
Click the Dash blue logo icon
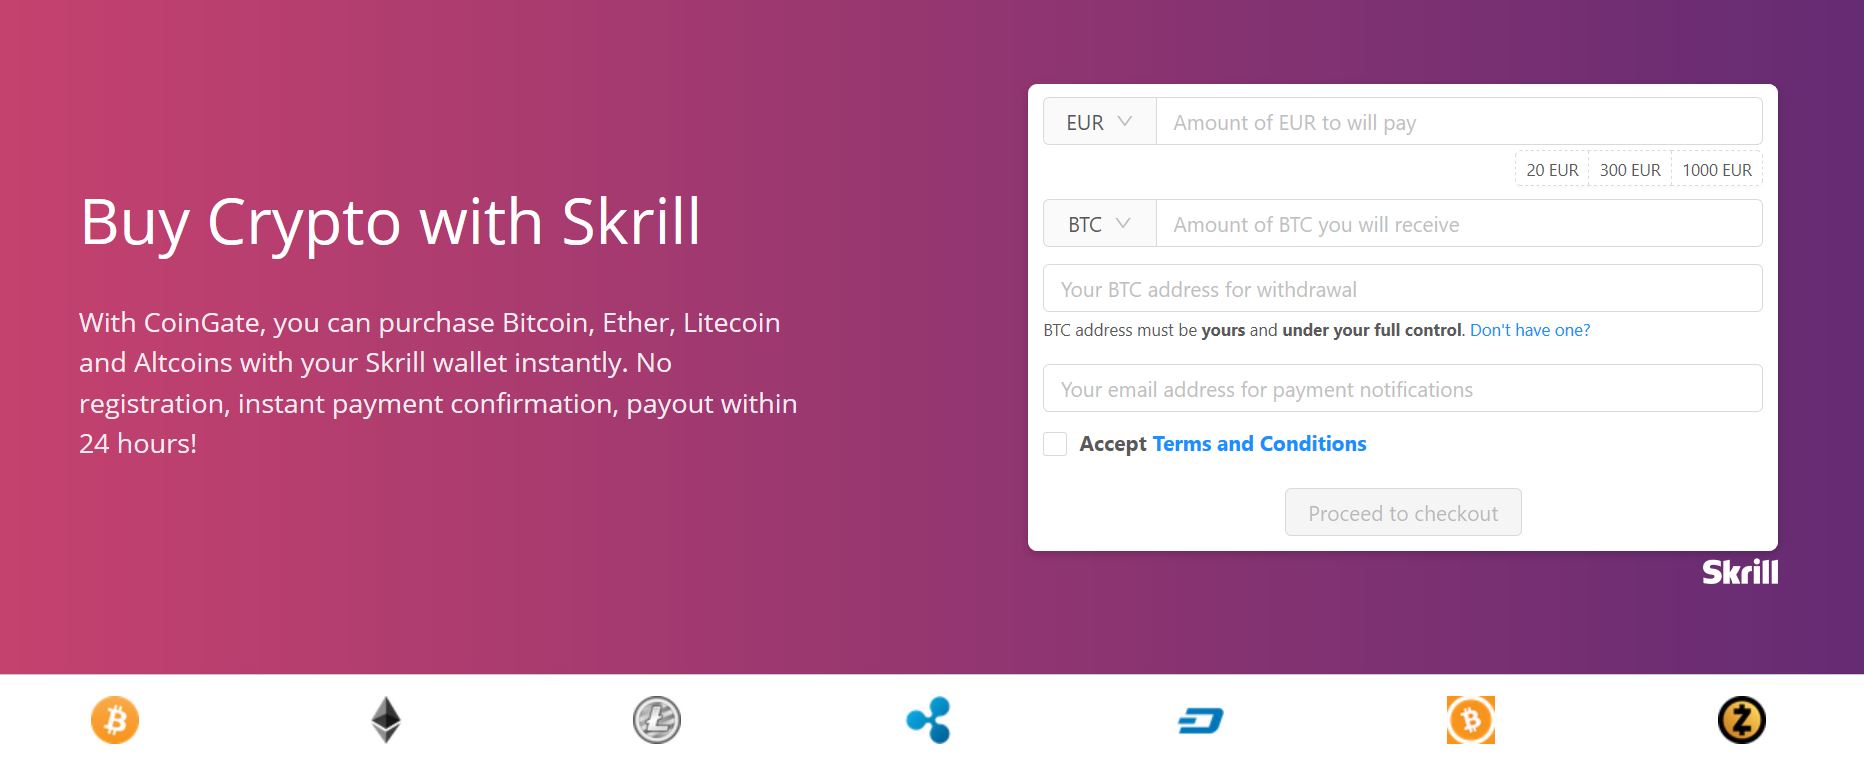coord(1200,720)
